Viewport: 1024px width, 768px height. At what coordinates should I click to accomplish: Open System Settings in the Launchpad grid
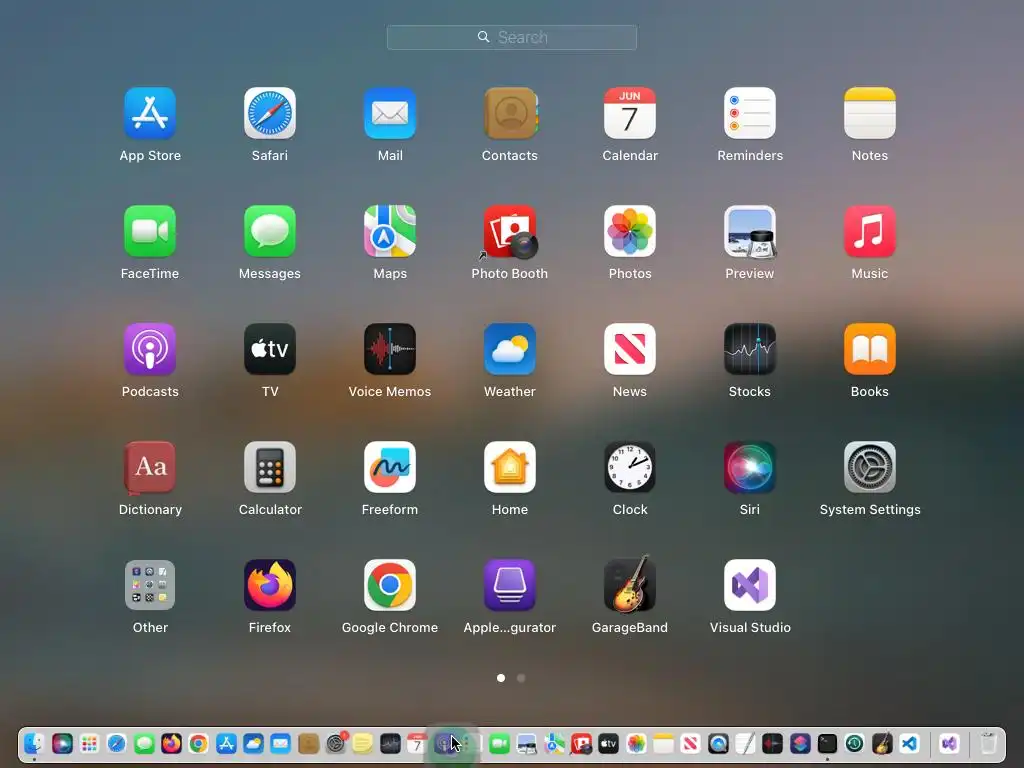point(870,468)
